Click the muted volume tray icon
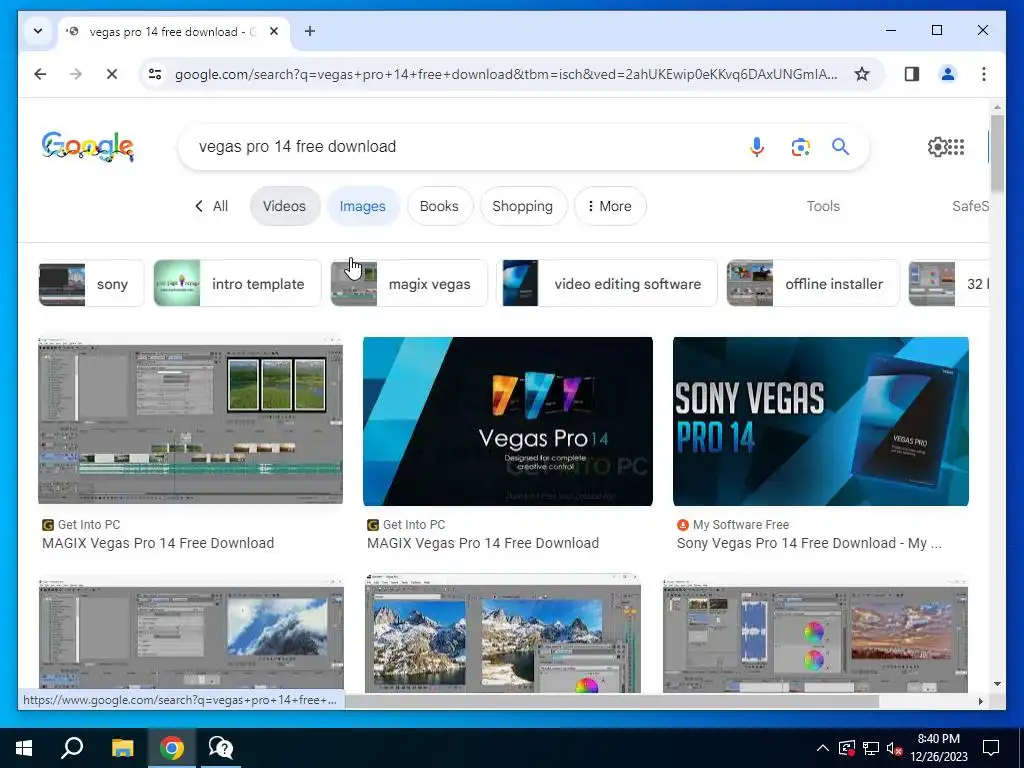 coord(894,748)
